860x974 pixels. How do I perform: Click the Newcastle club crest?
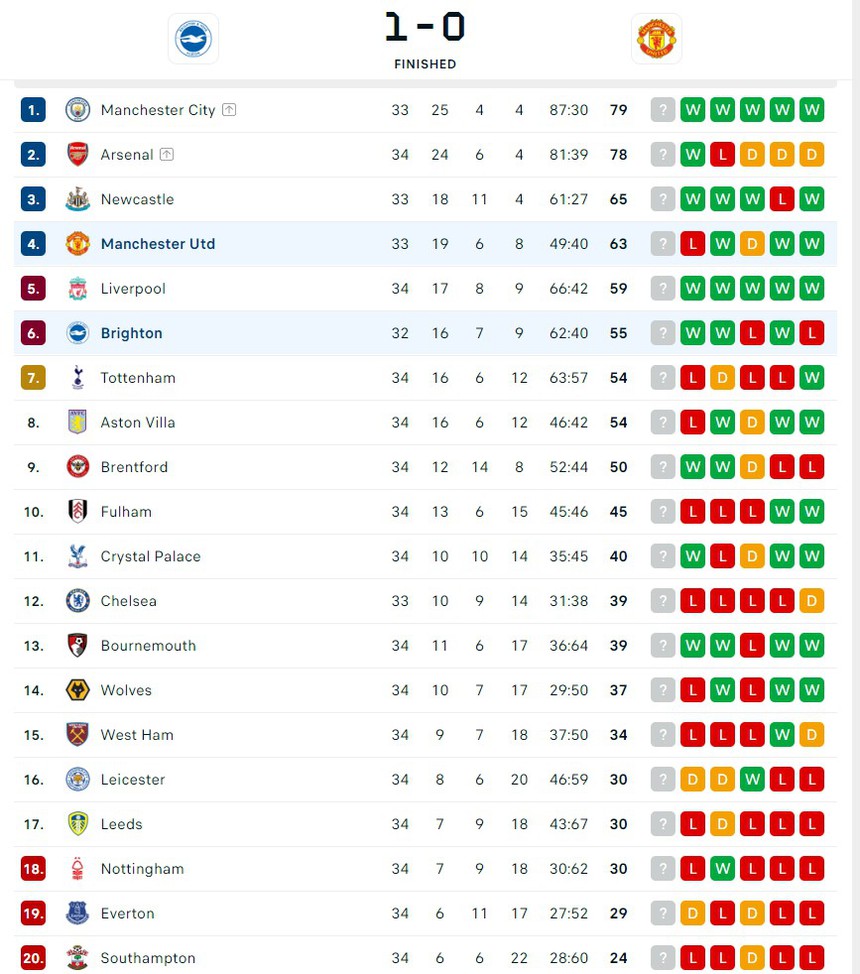pyautogui.click(x=77, y=199)
